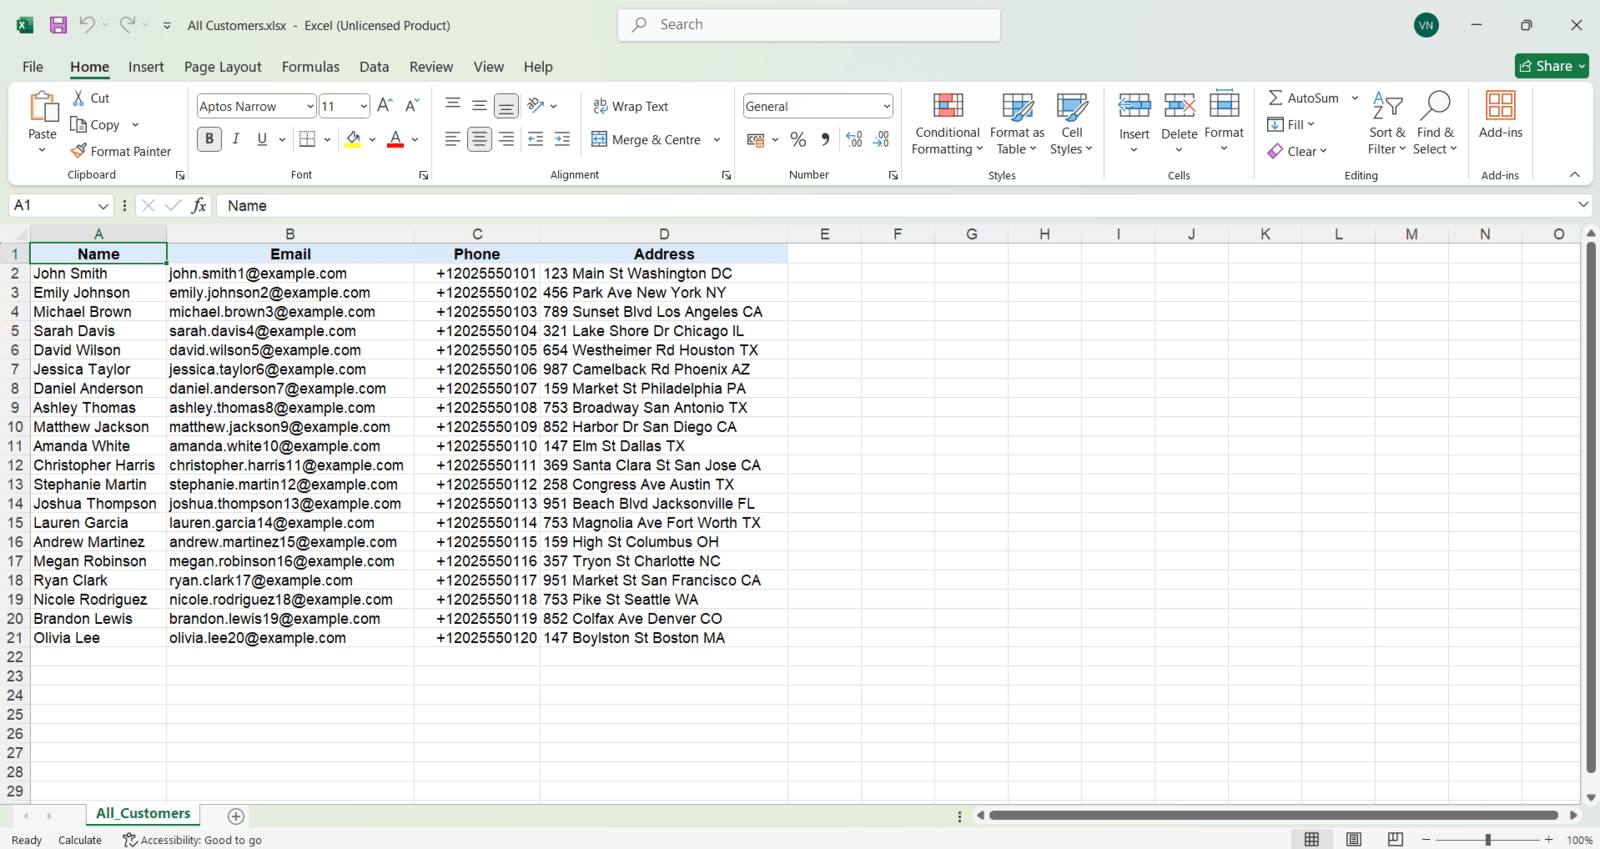Toggle Wrap Text on selected cell
The image size is (1600, 849).
(631, 106)
